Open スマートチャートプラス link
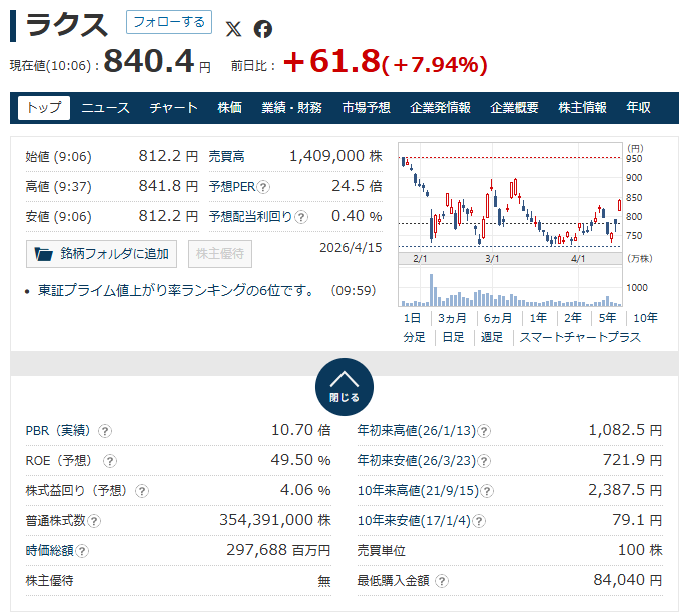680x614 pixels. 580,337
